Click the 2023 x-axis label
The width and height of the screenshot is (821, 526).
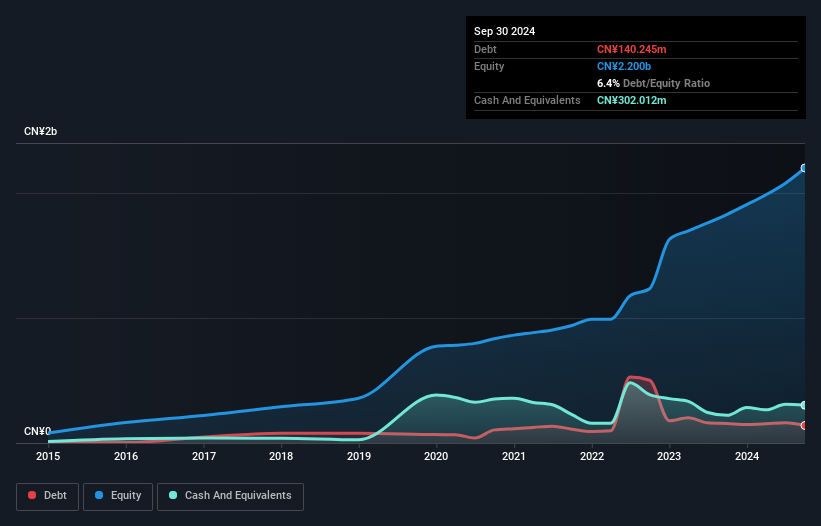(669, 456)
